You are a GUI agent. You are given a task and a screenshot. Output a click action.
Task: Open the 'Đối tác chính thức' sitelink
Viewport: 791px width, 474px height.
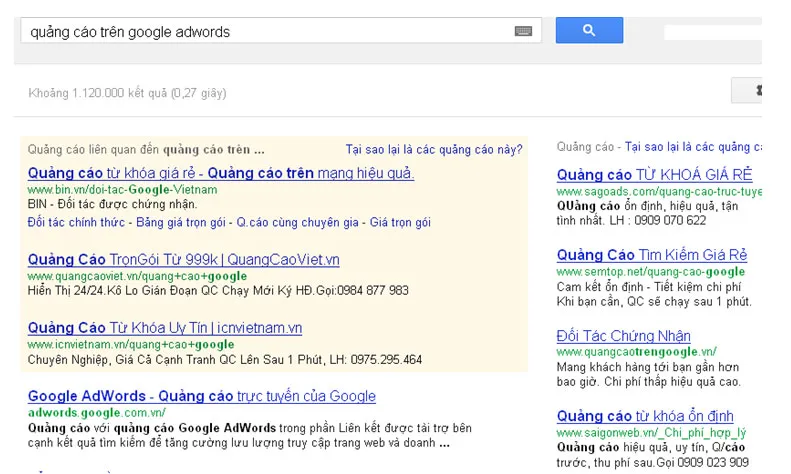pyautogui.click(x=76, y=222)
